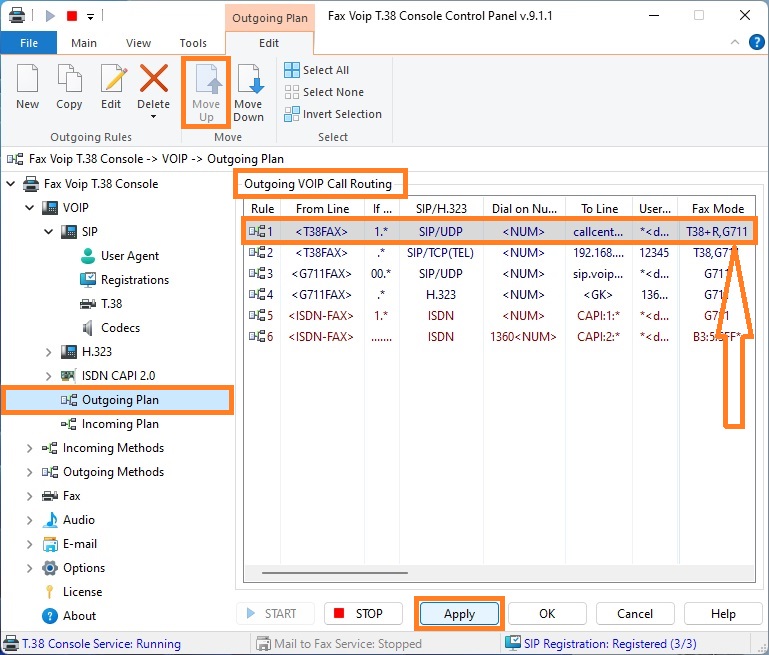Click the Fax machine tree icon
The image size is (769, 655).
coord(50,496)
